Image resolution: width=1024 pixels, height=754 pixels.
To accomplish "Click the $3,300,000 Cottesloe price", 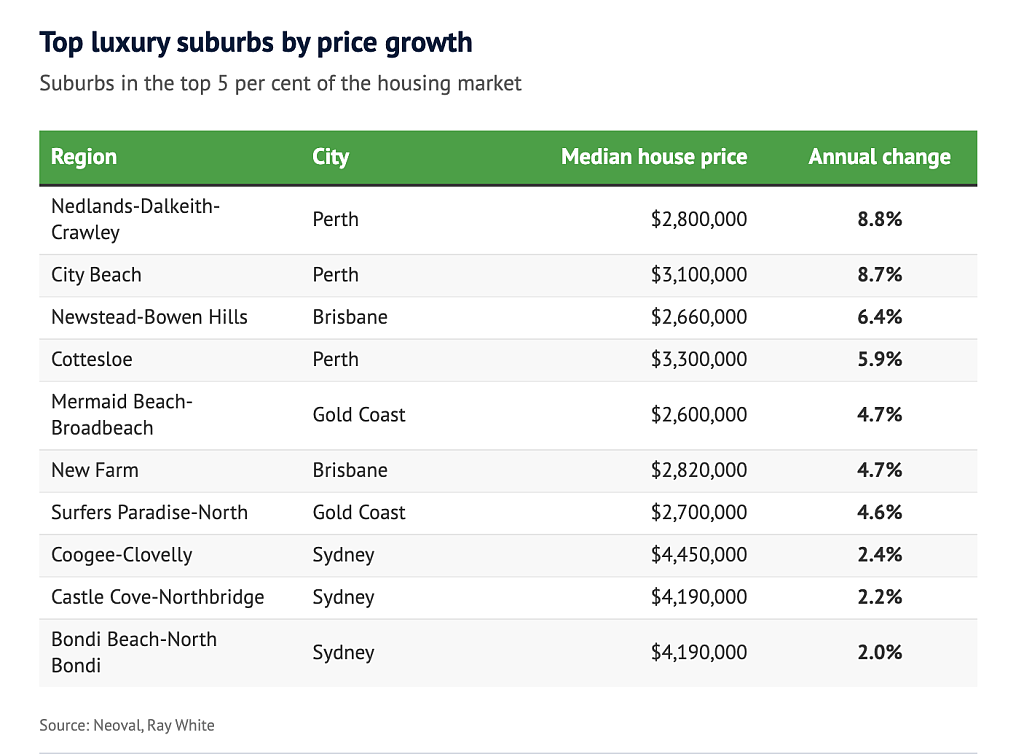I will click(699, 360).
